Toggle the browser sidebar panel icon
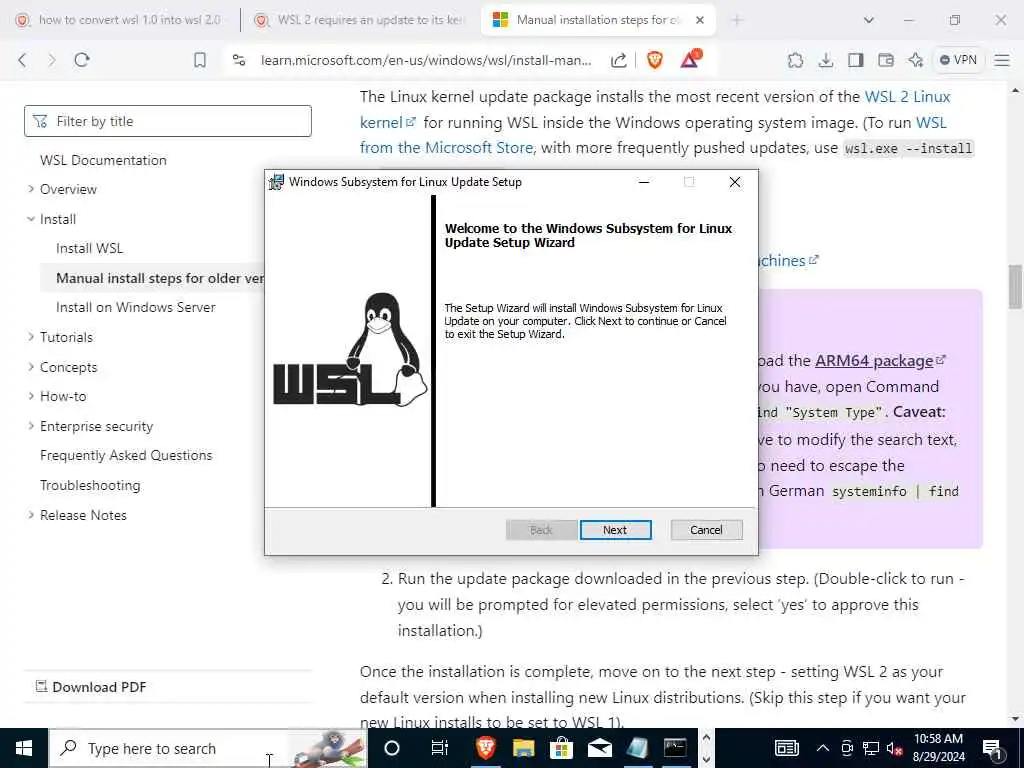Image resolution: width=1024 pixels, height=768 pixels. coord(856,60)
